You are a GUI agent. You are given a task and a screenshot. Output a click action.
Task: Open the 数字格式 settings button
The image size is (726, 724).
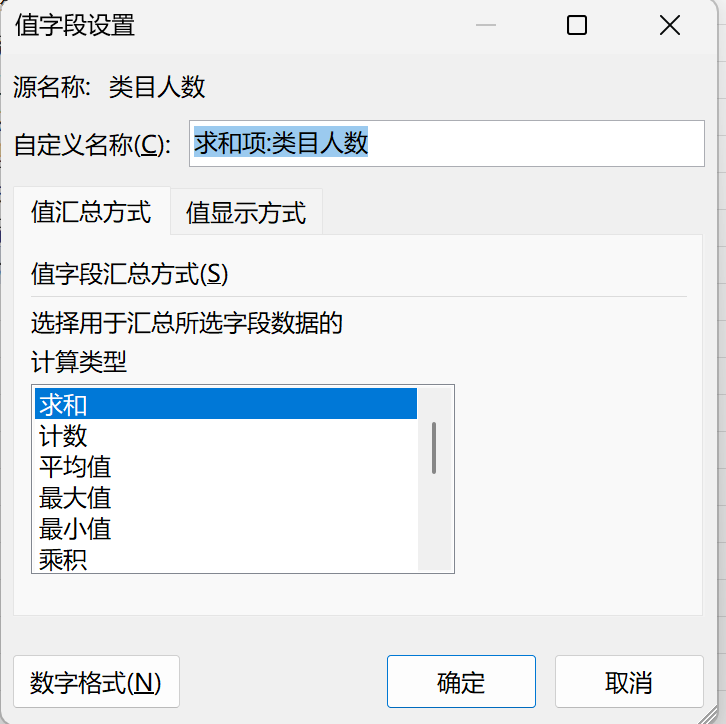[x=96, y=682]
